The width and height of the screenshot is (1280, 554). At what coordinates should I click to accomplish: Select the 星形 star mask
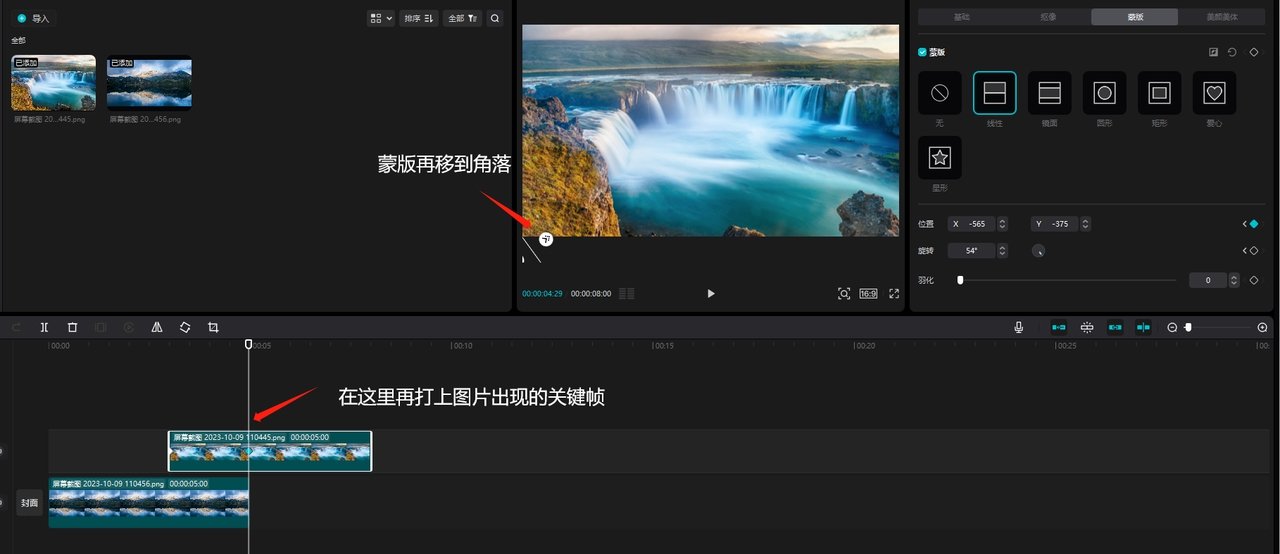939,158
